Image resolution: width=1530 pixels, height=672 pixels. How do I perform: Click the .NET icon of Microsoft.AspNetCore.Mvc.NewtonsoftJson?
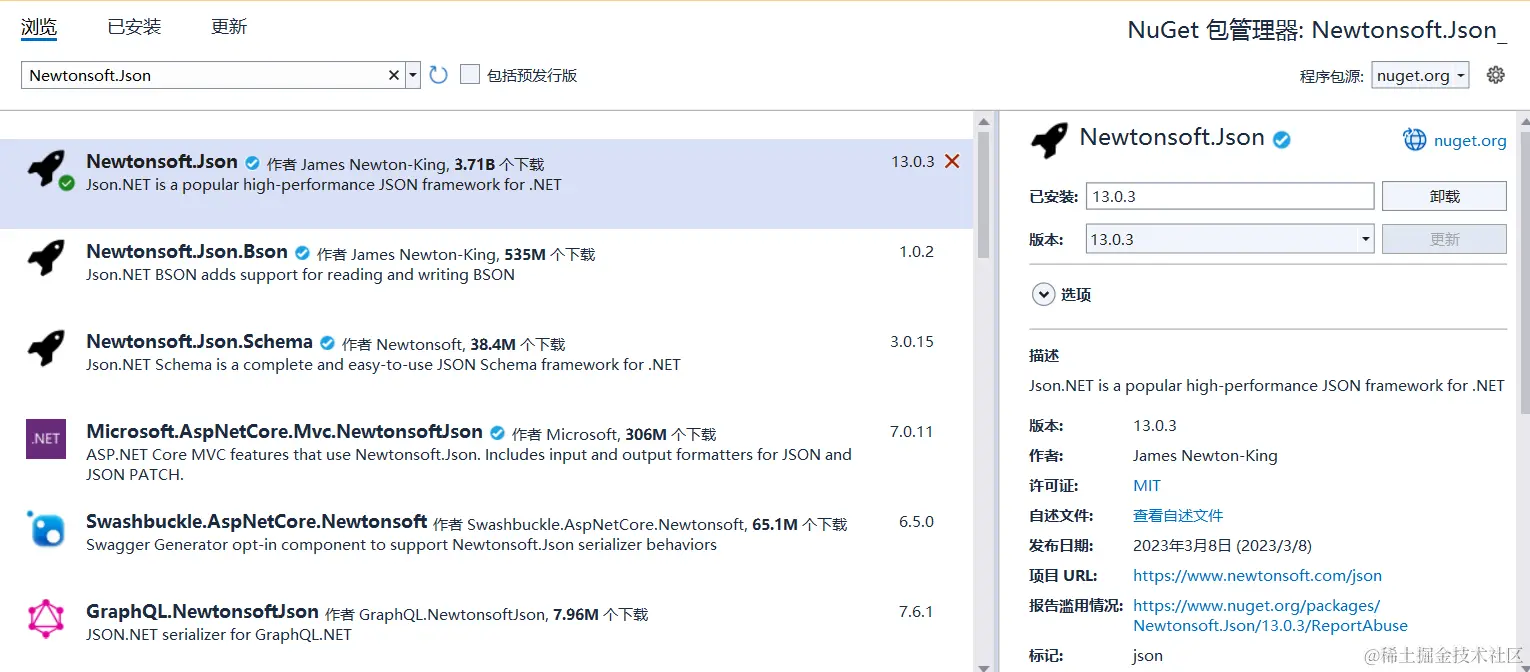(46, 439)
